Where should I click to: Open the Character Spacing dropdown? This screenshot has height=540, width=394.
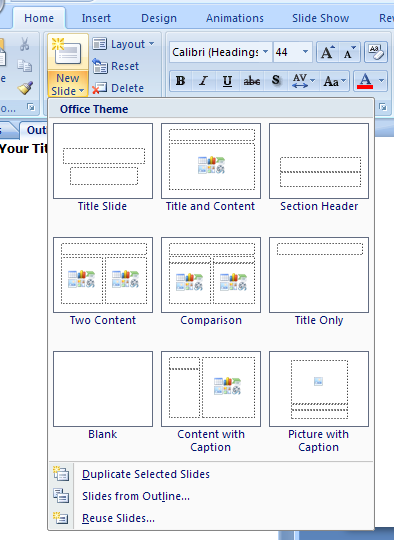pos(303,81)
